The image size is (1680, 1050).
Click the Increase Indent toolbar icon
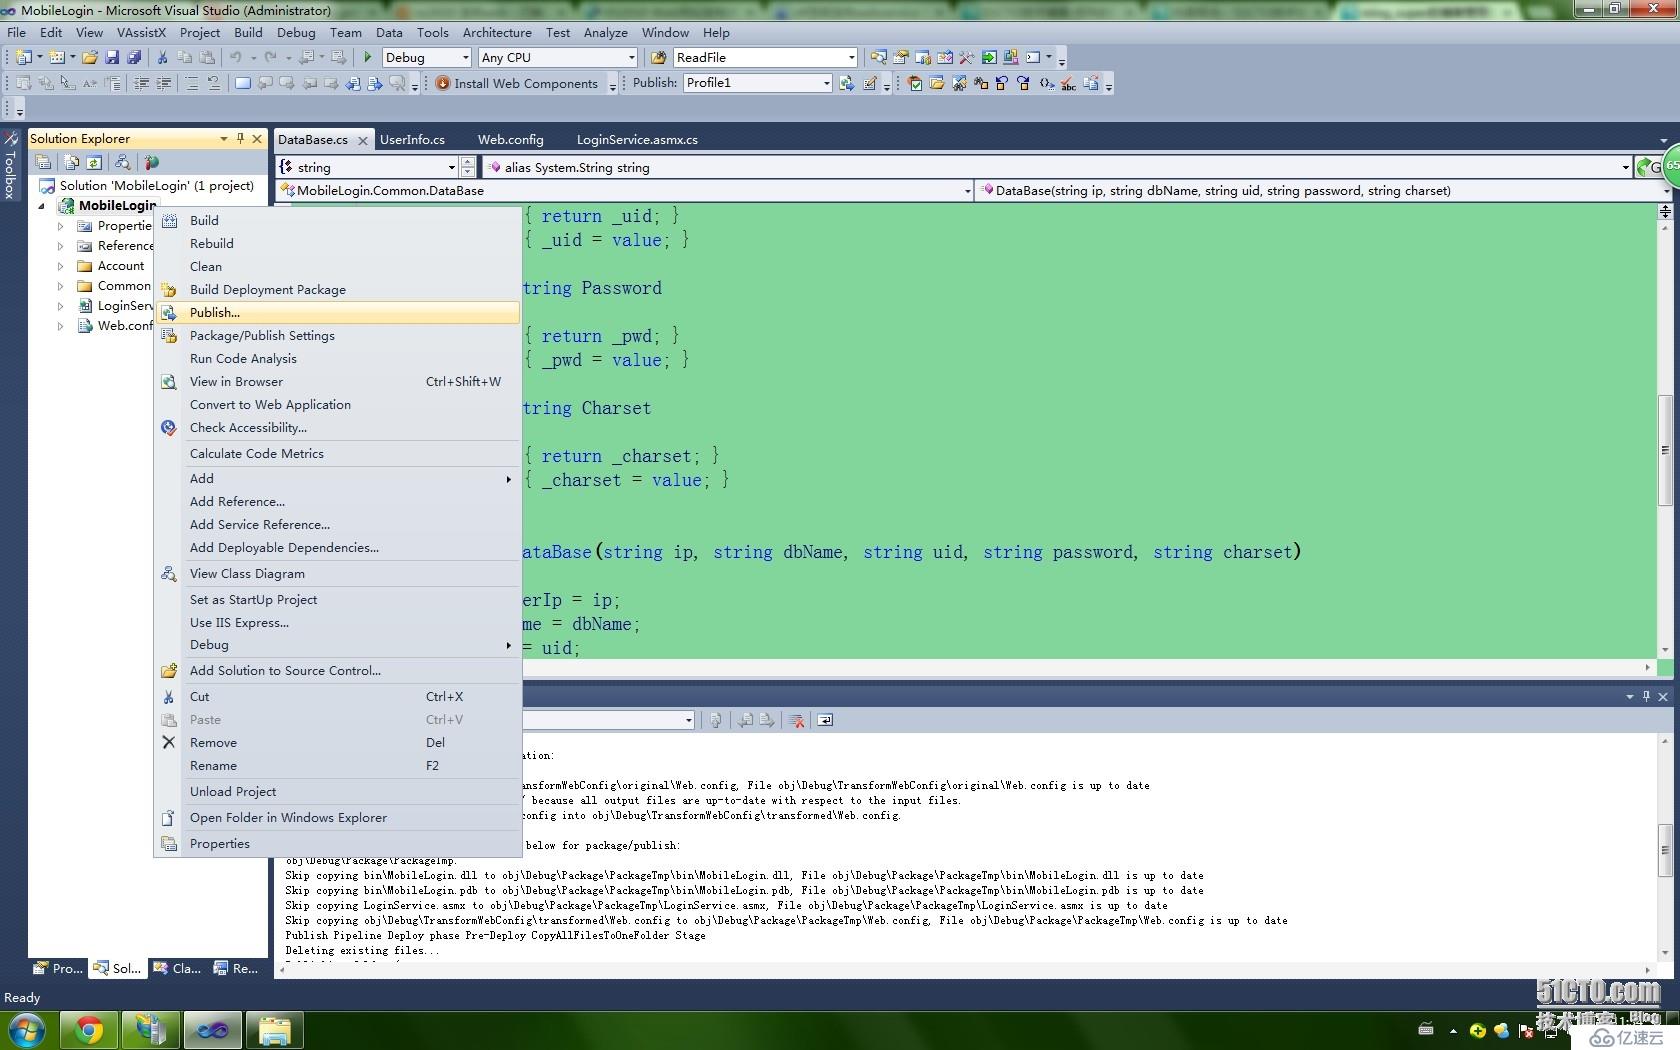pos(163,84)
